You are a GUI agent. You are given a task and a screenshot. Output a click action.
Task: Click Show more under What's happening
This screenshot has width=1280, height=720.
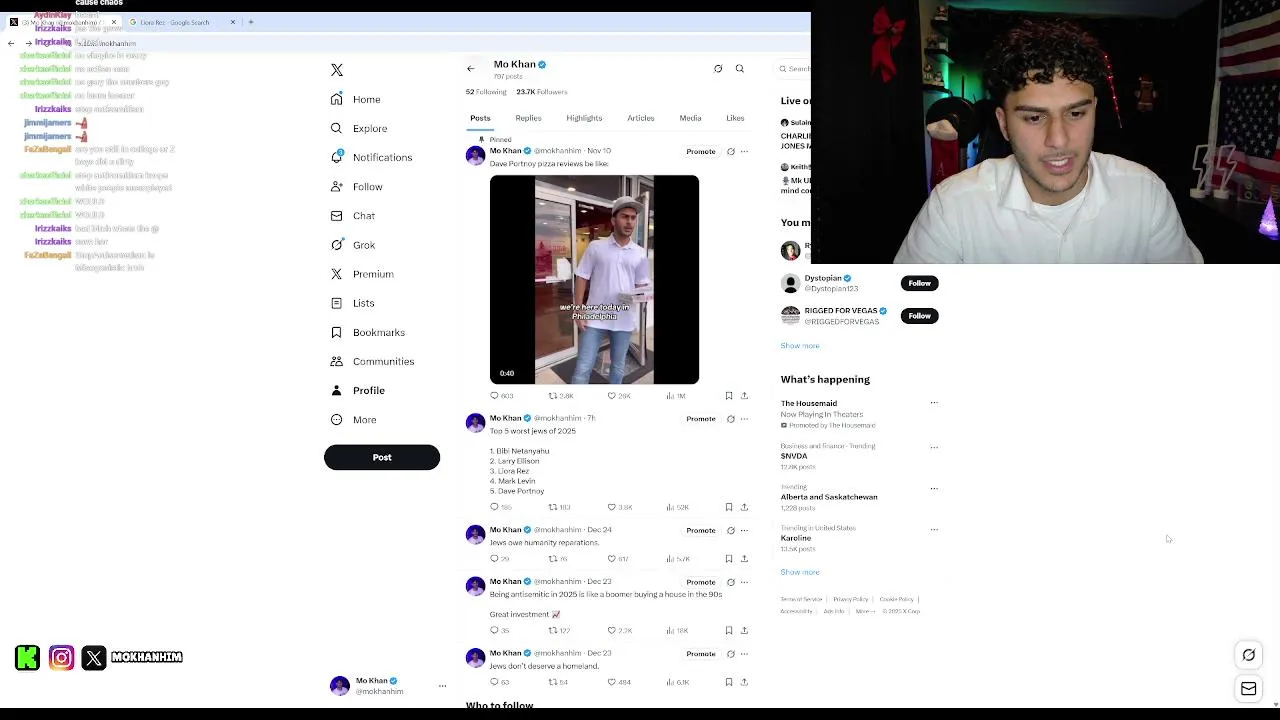coord(800,572)
